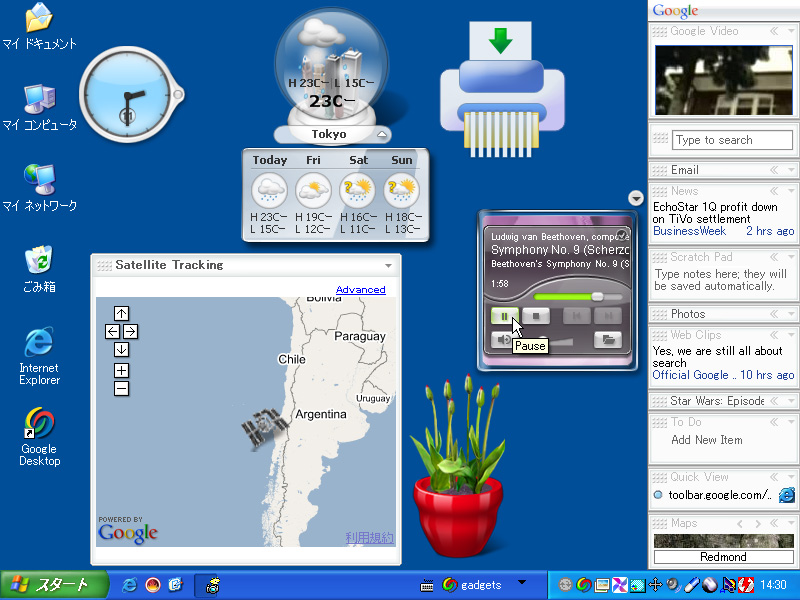Screen dimensions: 800x600
Task: Click the Type to search field
Action: 732,140
